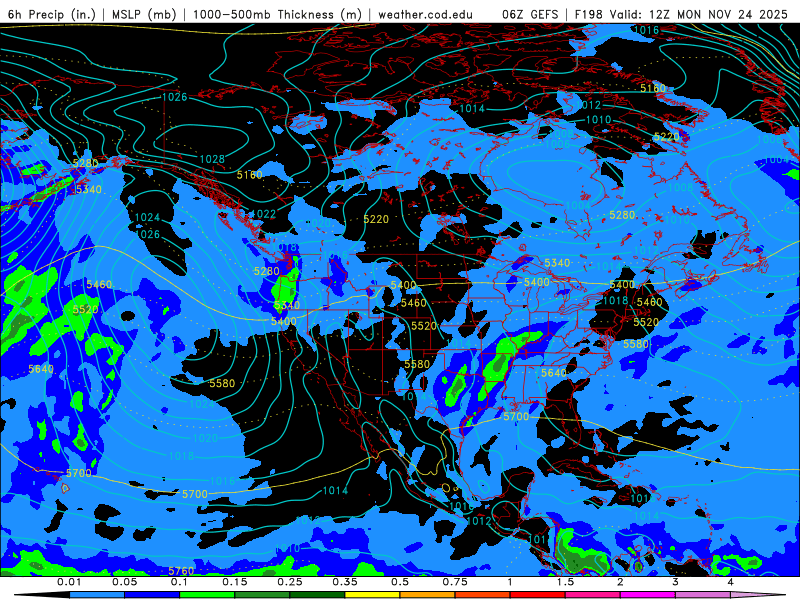Click the 4 legend value
Viewport: 800px width, 600px height.
pos(731,582)
